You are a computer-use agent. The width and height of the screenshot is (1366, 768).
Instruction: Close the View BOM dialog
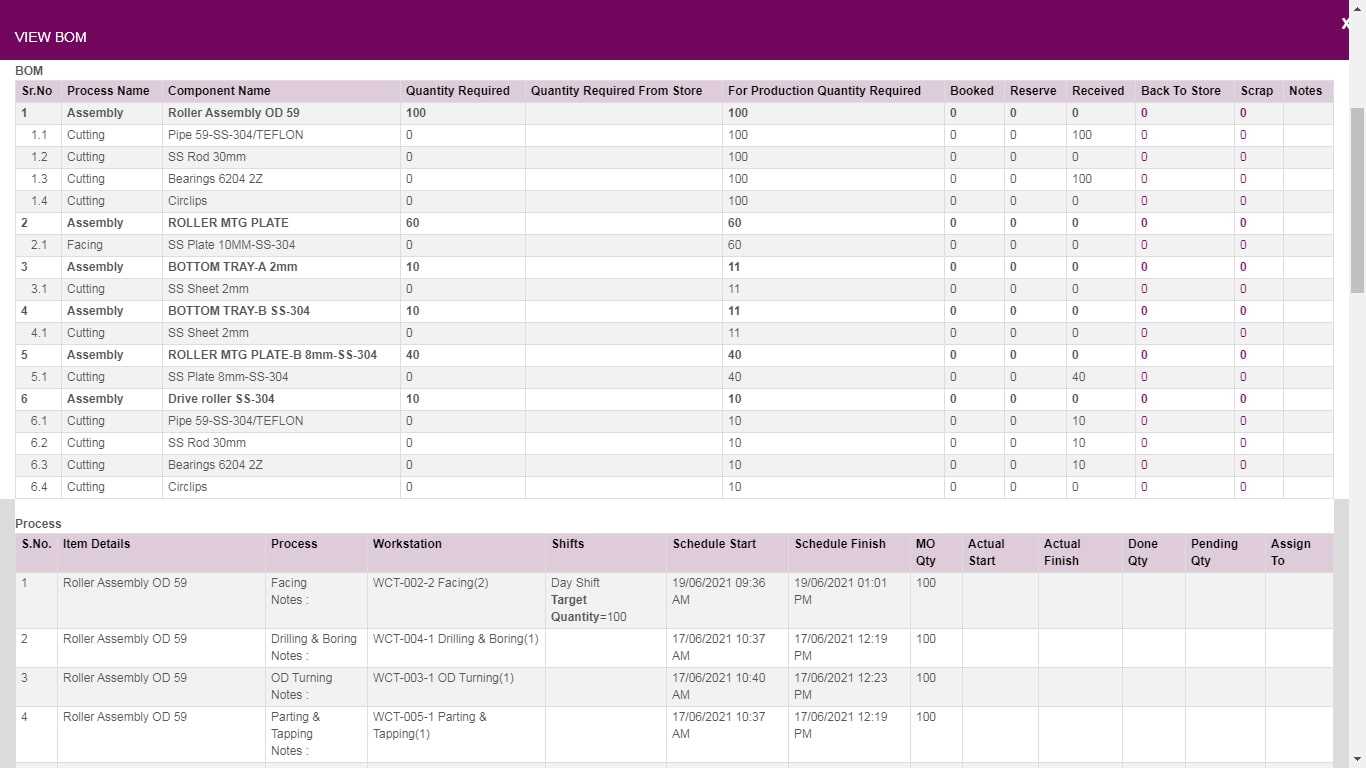pos(1346,24)
